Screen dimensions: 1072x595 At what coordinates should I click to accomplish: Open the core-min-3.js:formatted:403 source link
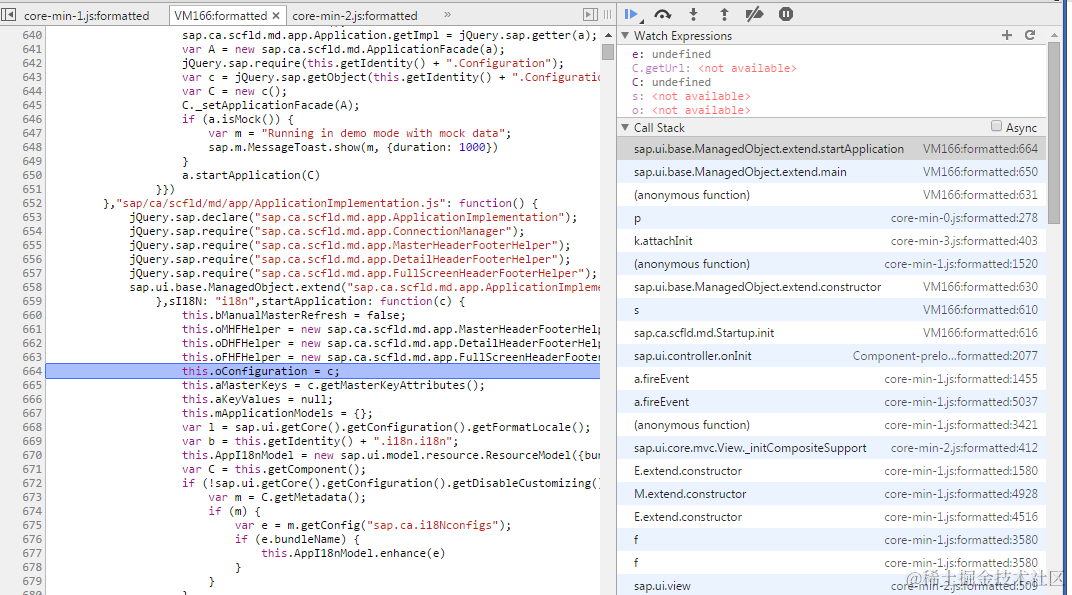pyautogui.click(x=964, y=241)
